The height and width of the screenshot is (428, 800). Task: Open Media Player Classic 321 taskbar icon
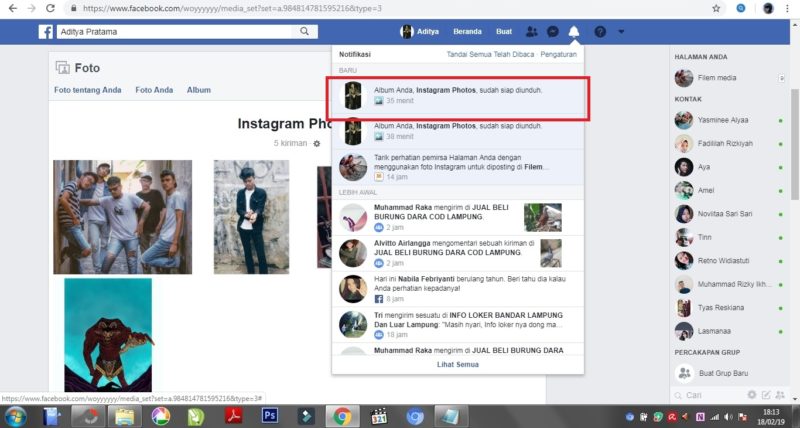[x=379, y=416]
